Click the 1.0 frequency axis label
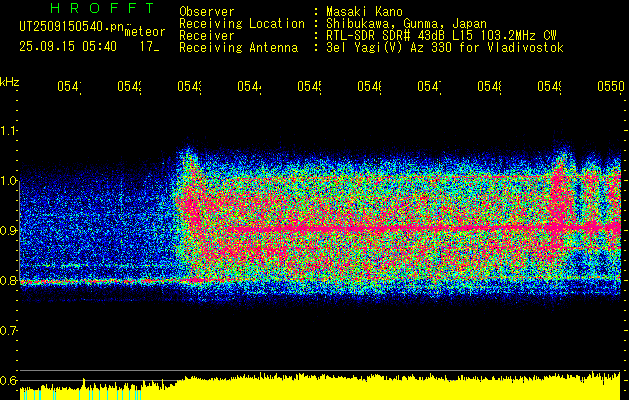 [9, 181]
